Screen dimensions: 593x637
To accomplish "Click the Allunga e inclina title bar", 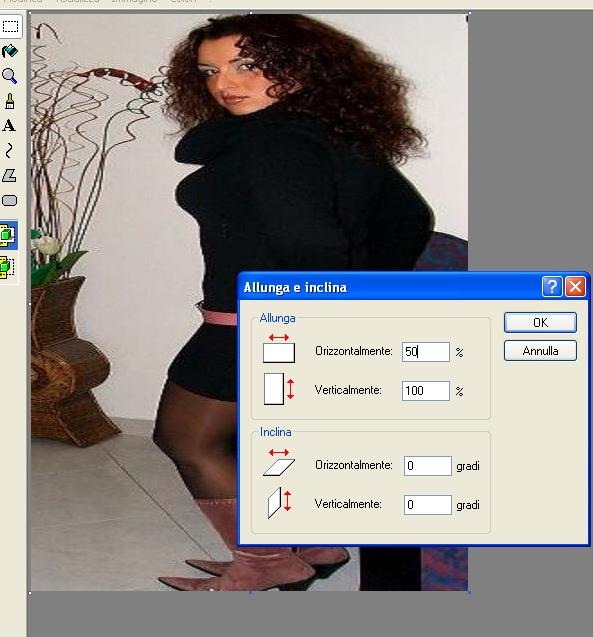I will point(390,287).
